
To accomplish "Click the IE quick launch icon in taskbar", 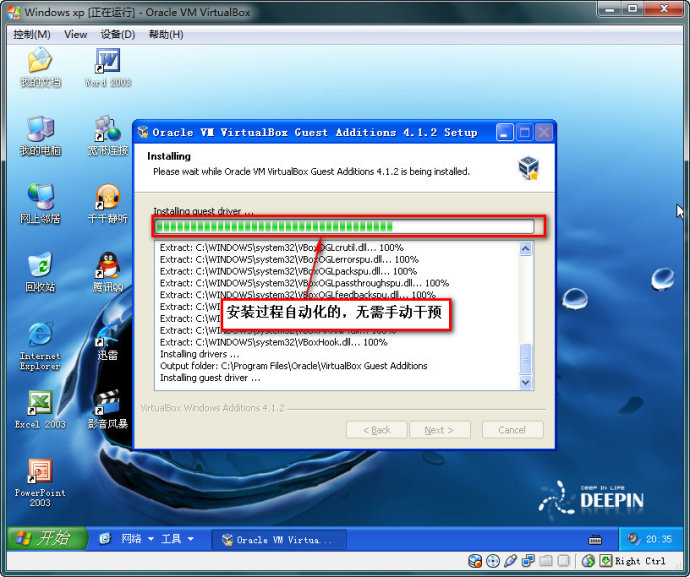I will 105,538.
